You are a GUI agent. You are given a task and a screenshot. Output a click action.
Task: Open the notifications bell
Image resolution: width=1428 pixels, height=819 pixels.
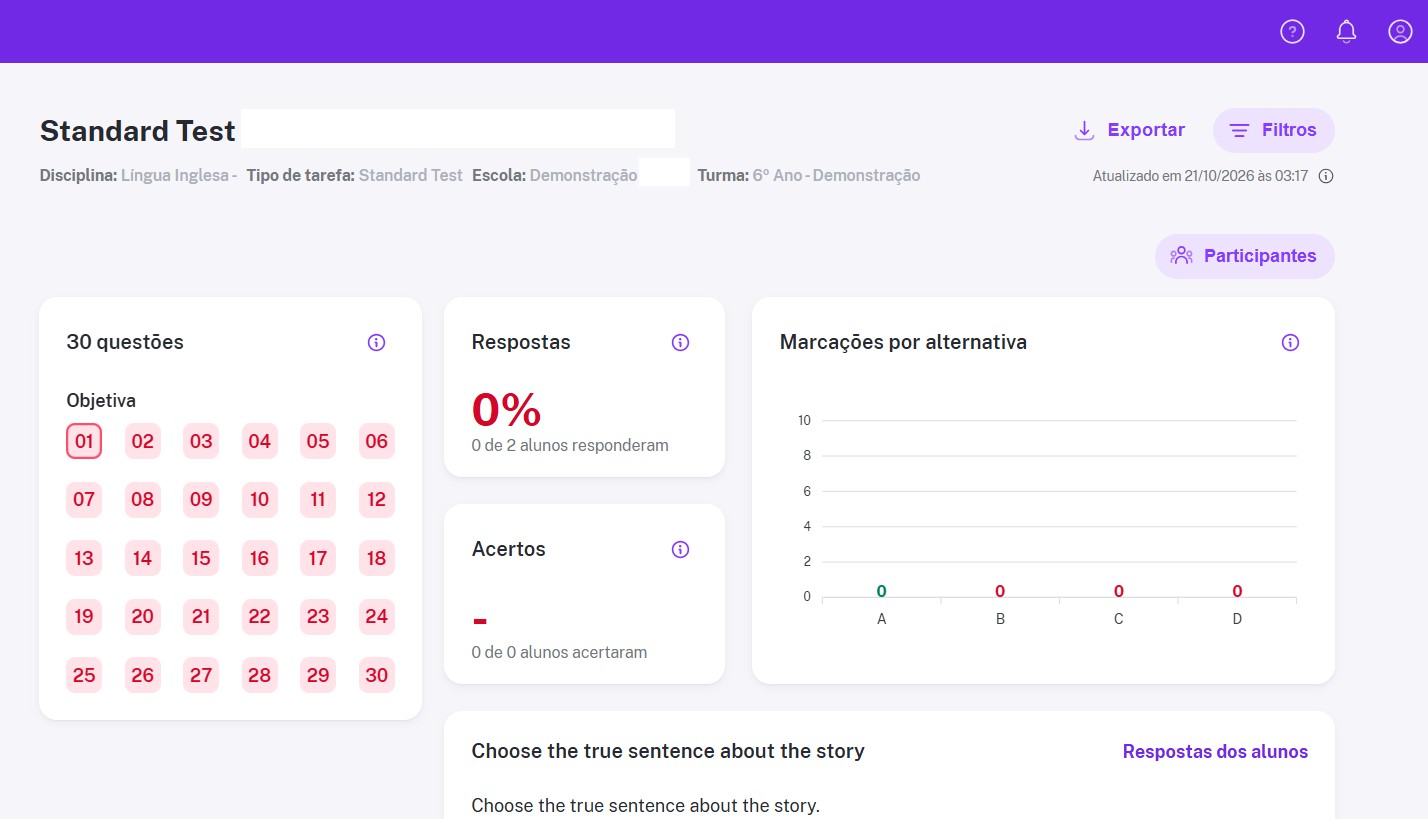click(x=1346, y=32)
